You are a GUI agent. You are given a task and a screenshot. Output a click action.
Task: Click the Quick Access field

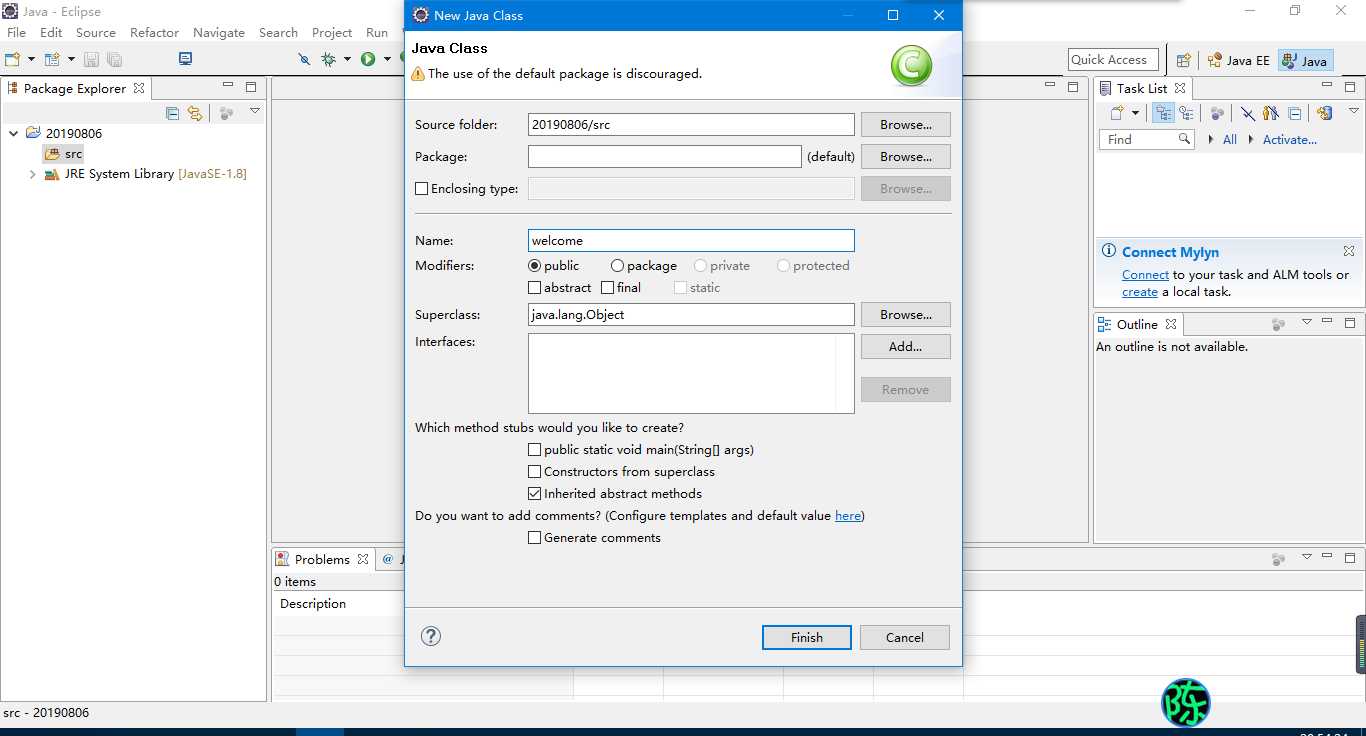tap(1113, 60)
